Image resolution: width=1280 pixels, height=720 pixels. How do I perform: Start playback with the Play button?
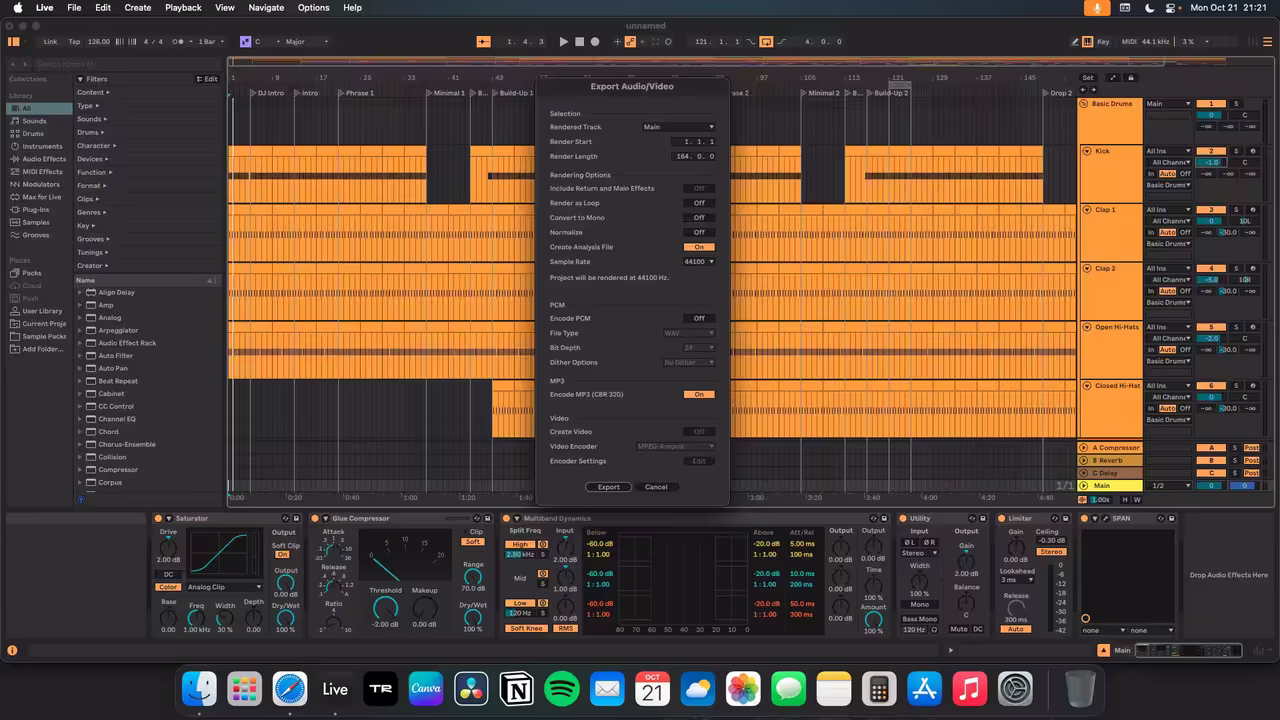[564, 42]
